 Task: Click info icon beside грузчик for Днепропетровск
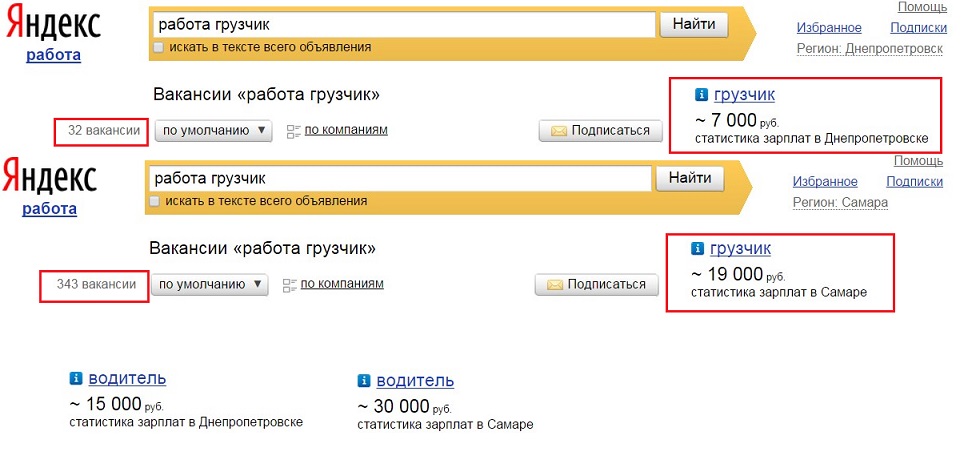(x=701, y=95)
